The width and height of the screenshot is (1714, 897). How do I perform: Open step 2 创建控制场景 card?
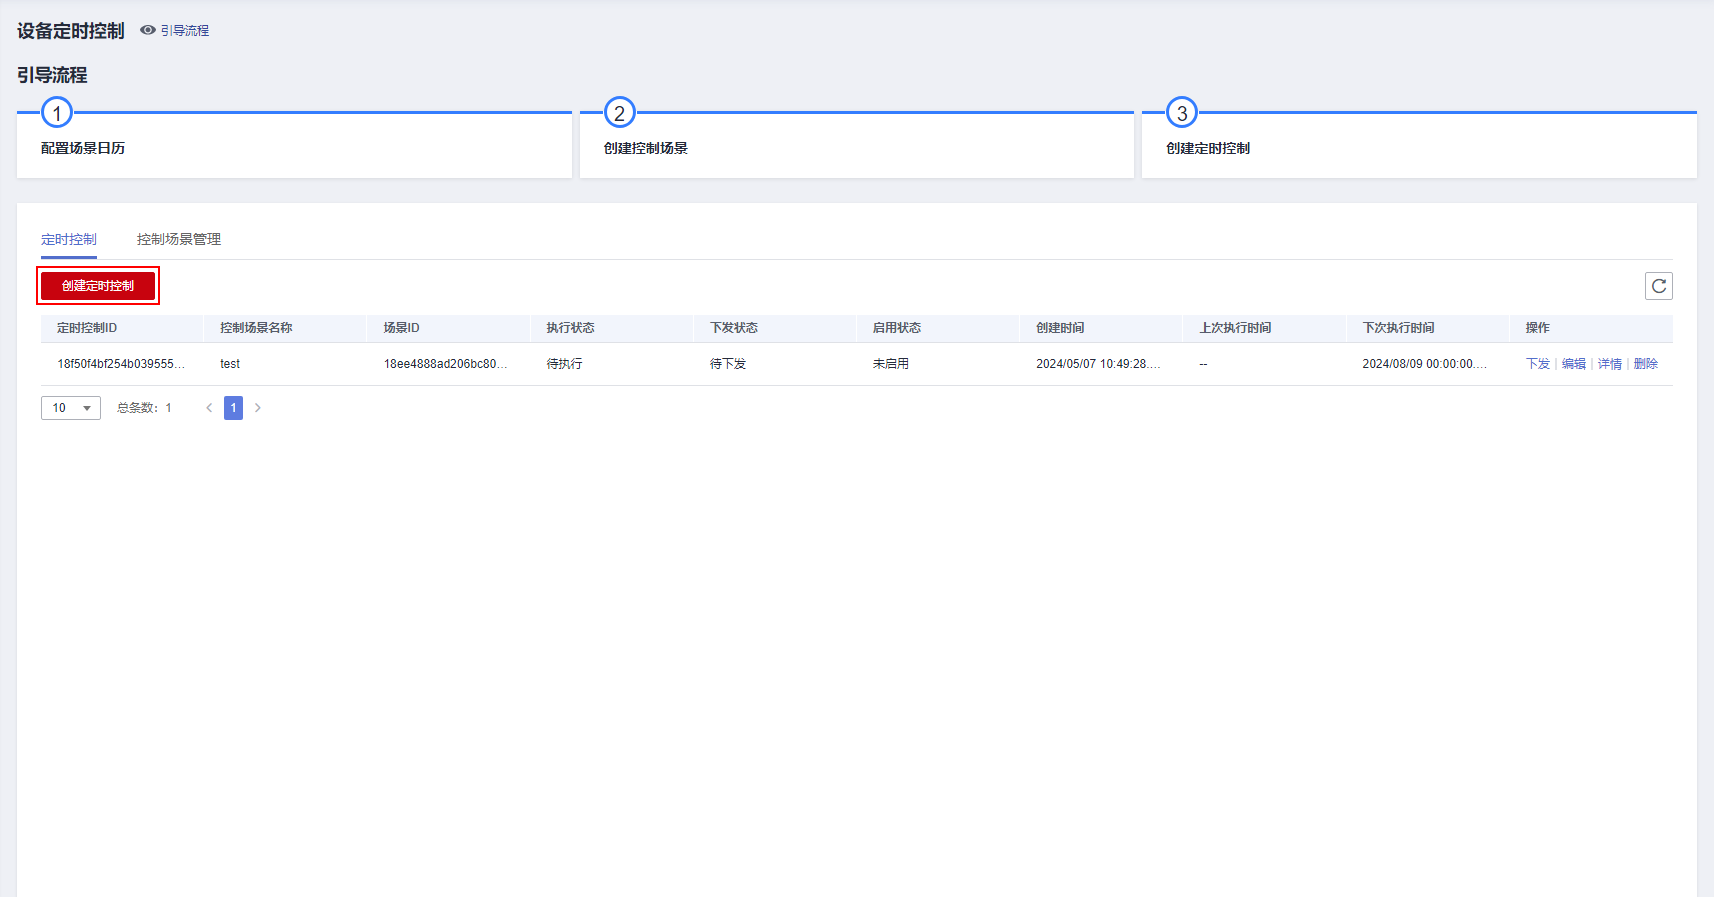[x=857, y=145]
